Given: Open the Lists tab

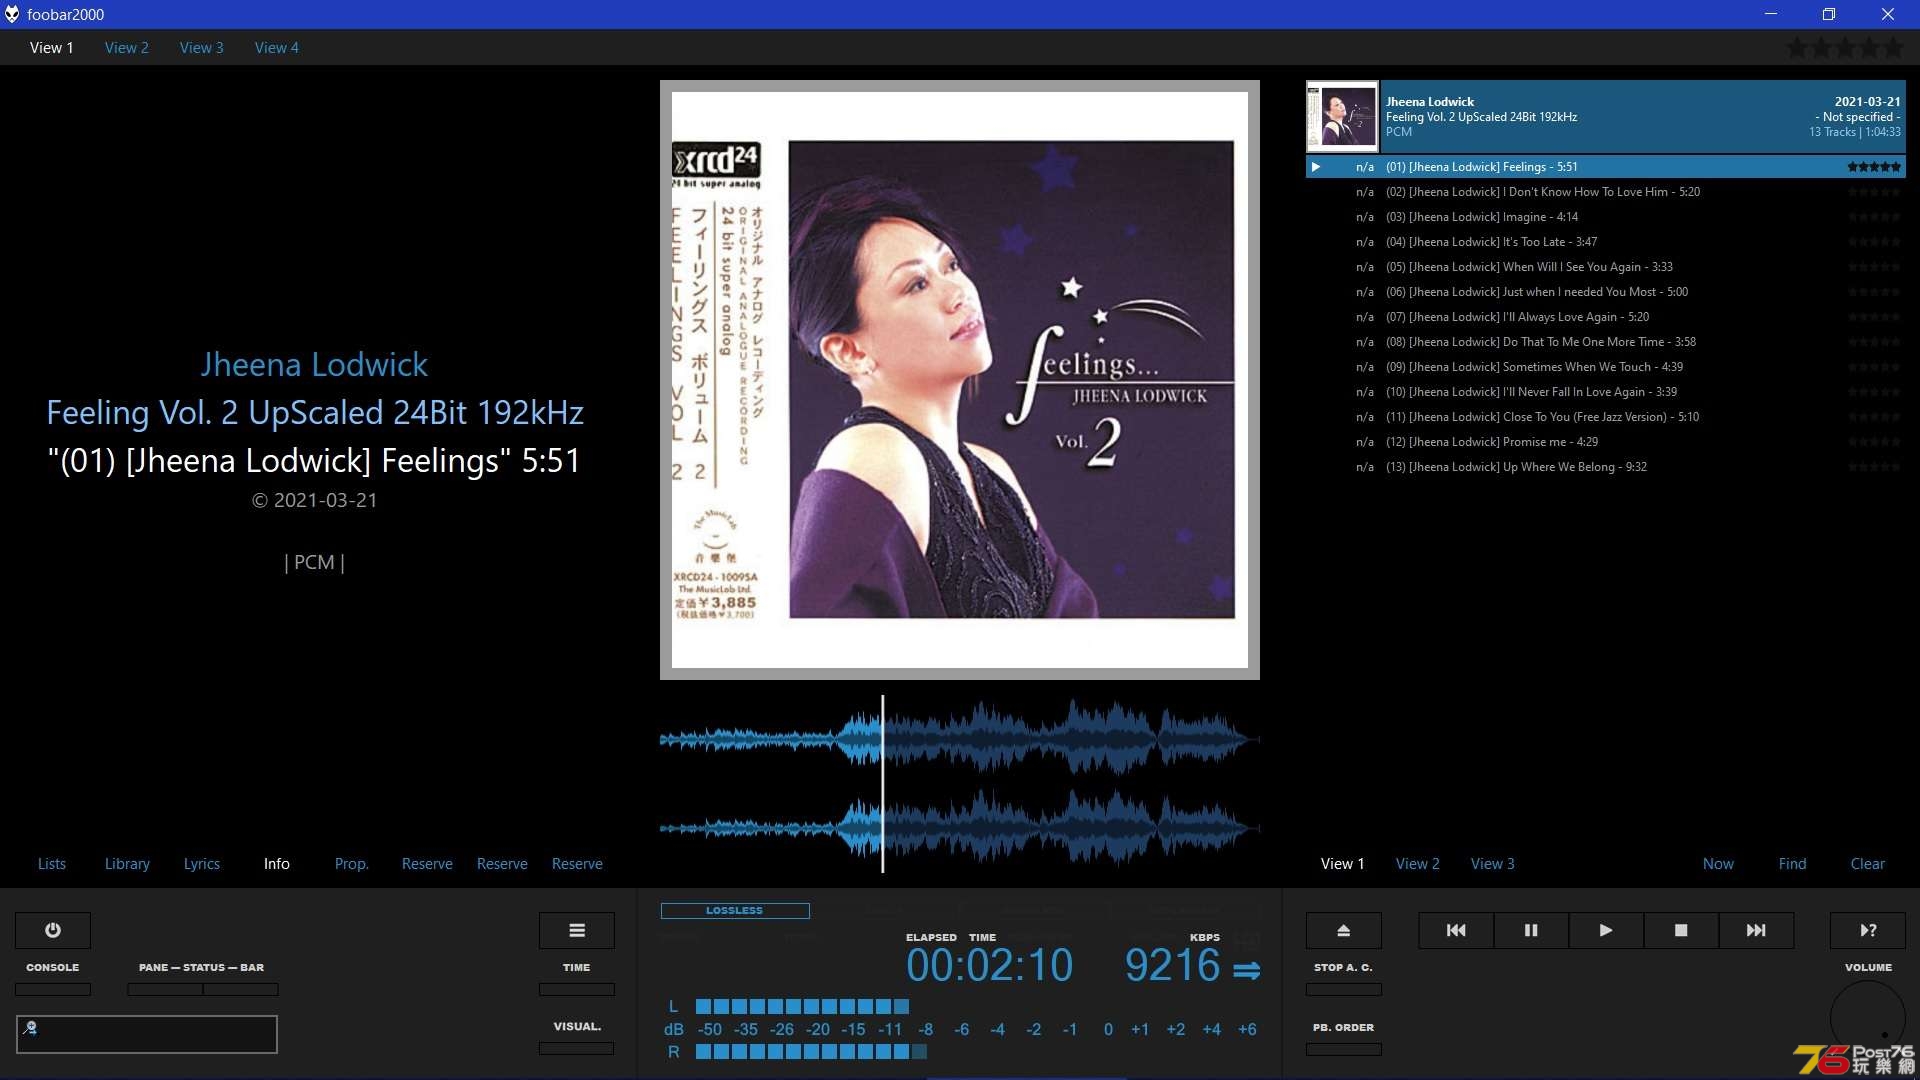Looking at the screenshot, I should click(x=52, y=863).
